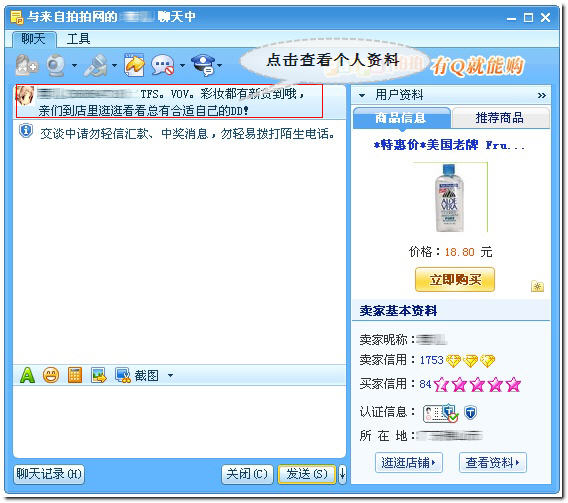This screenshot has width=568, height=503.
Task: Click the 截图 screenshot button
Action: click(x=137, y=376)
